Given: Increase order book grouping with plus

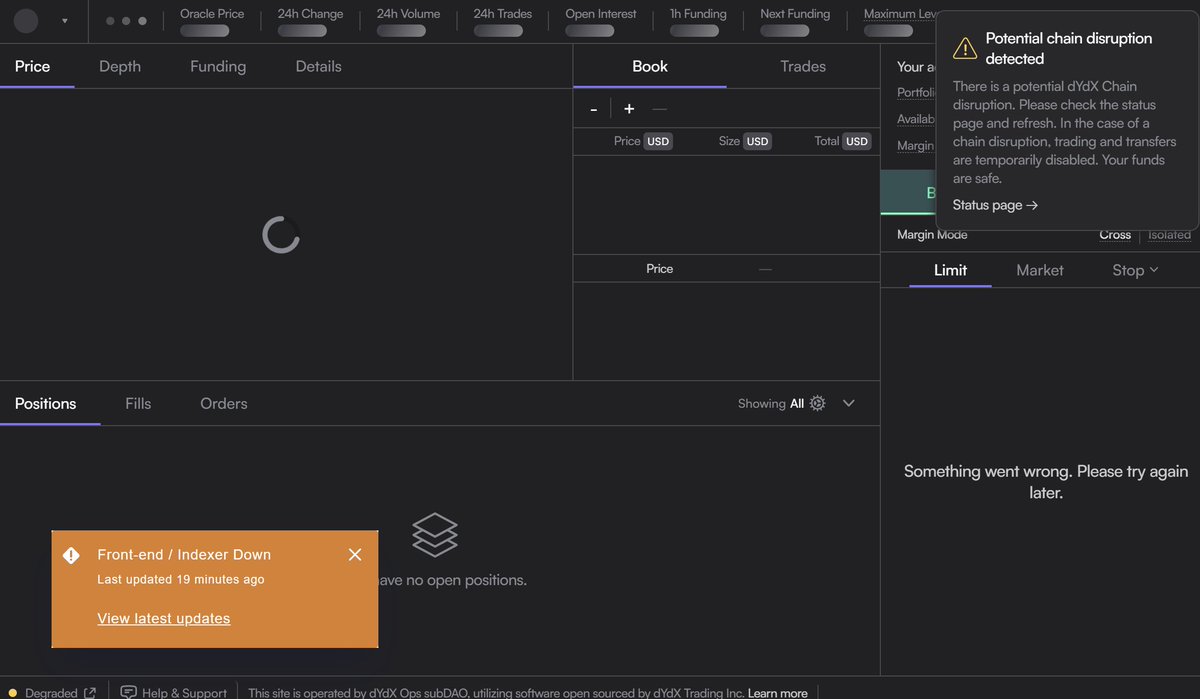Looking at the screenshot, I should 629,109.
